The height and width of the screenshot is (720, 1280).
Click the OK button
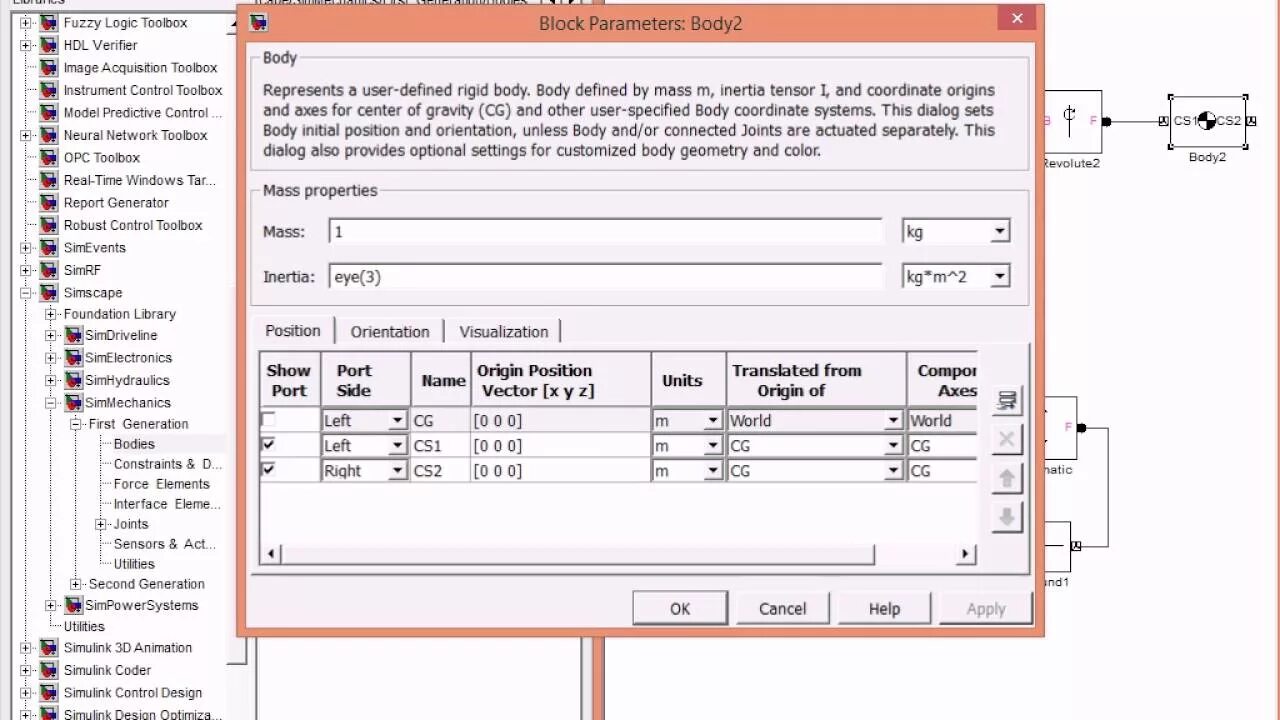click(680, 608)
